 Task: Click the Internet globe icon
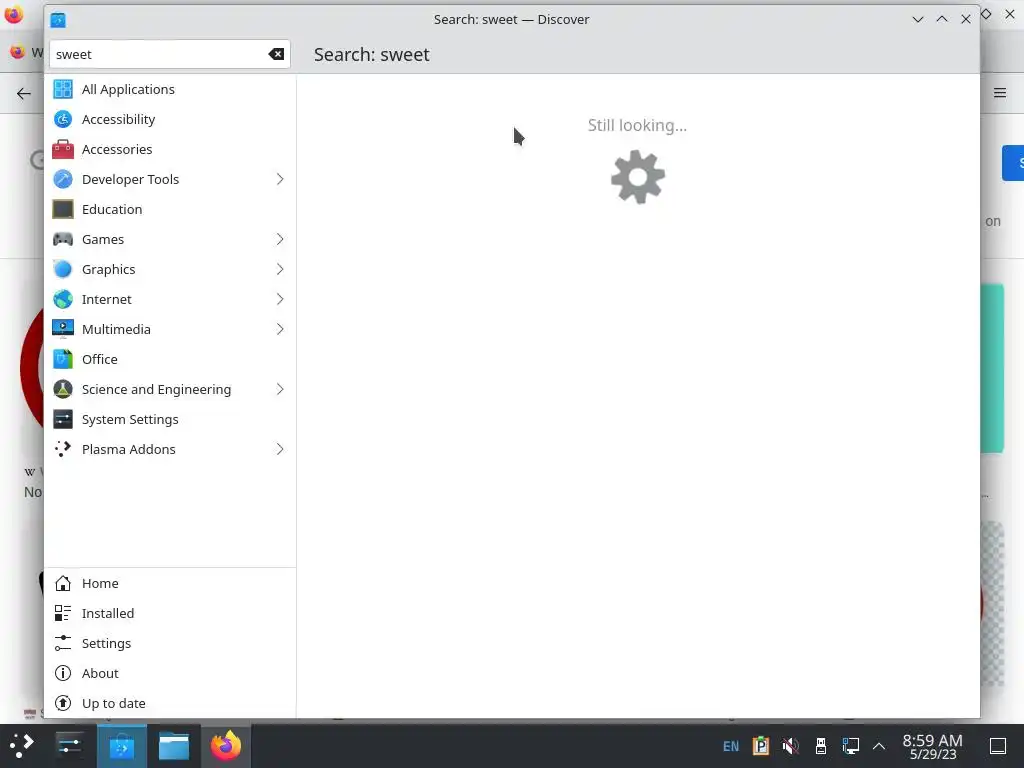point(63,300)
